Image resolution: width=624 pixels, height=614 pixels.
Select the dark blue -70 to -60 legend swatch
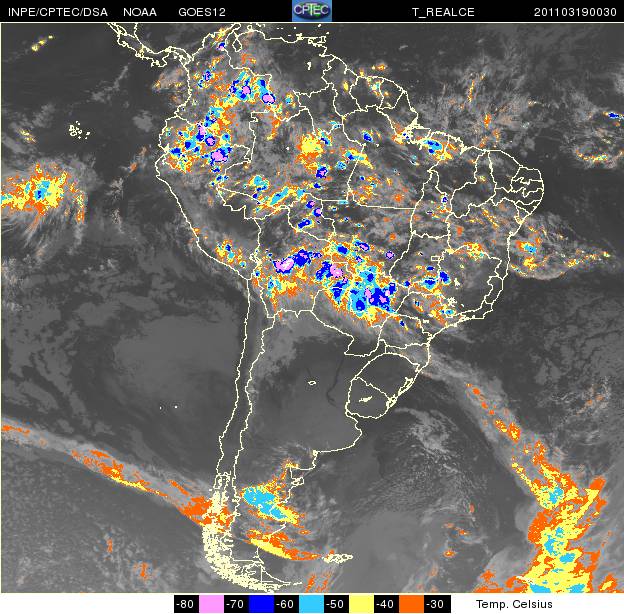pyautogui.click(x=261, y=604)
